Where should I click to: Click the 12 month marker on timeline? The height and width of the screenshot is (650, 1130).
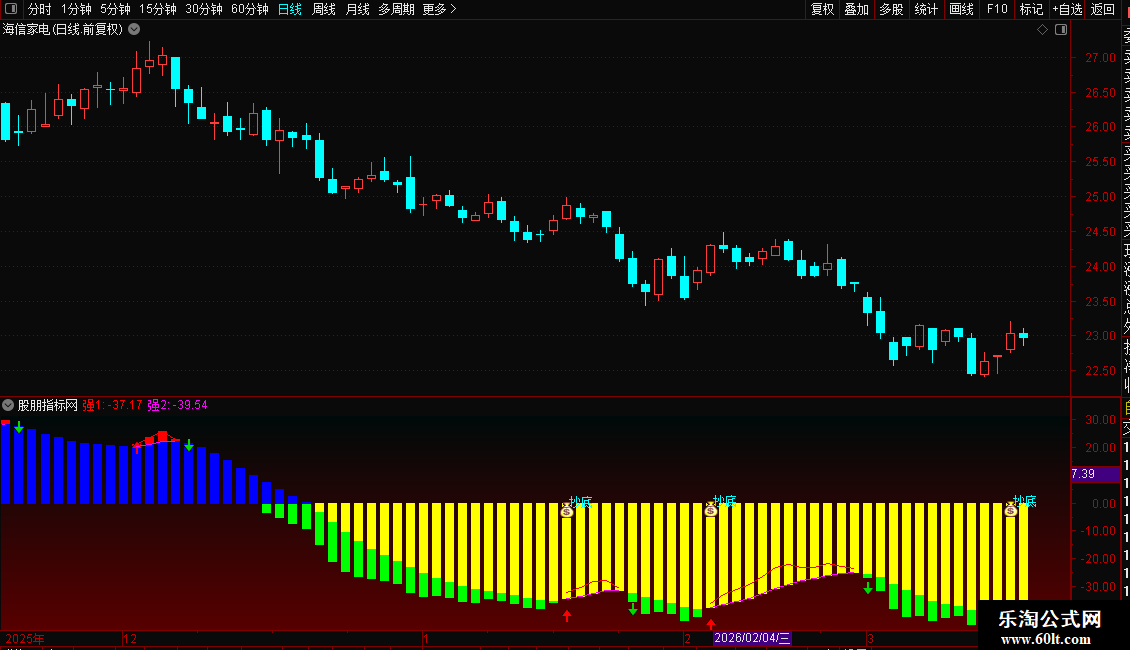[x=130, y=638]
